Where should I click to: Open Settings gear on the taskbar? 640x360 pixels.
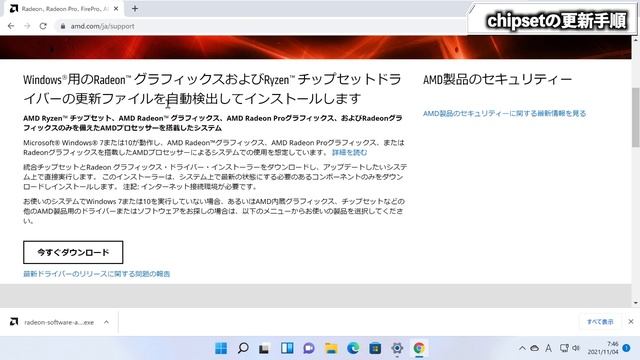[397, 348]
